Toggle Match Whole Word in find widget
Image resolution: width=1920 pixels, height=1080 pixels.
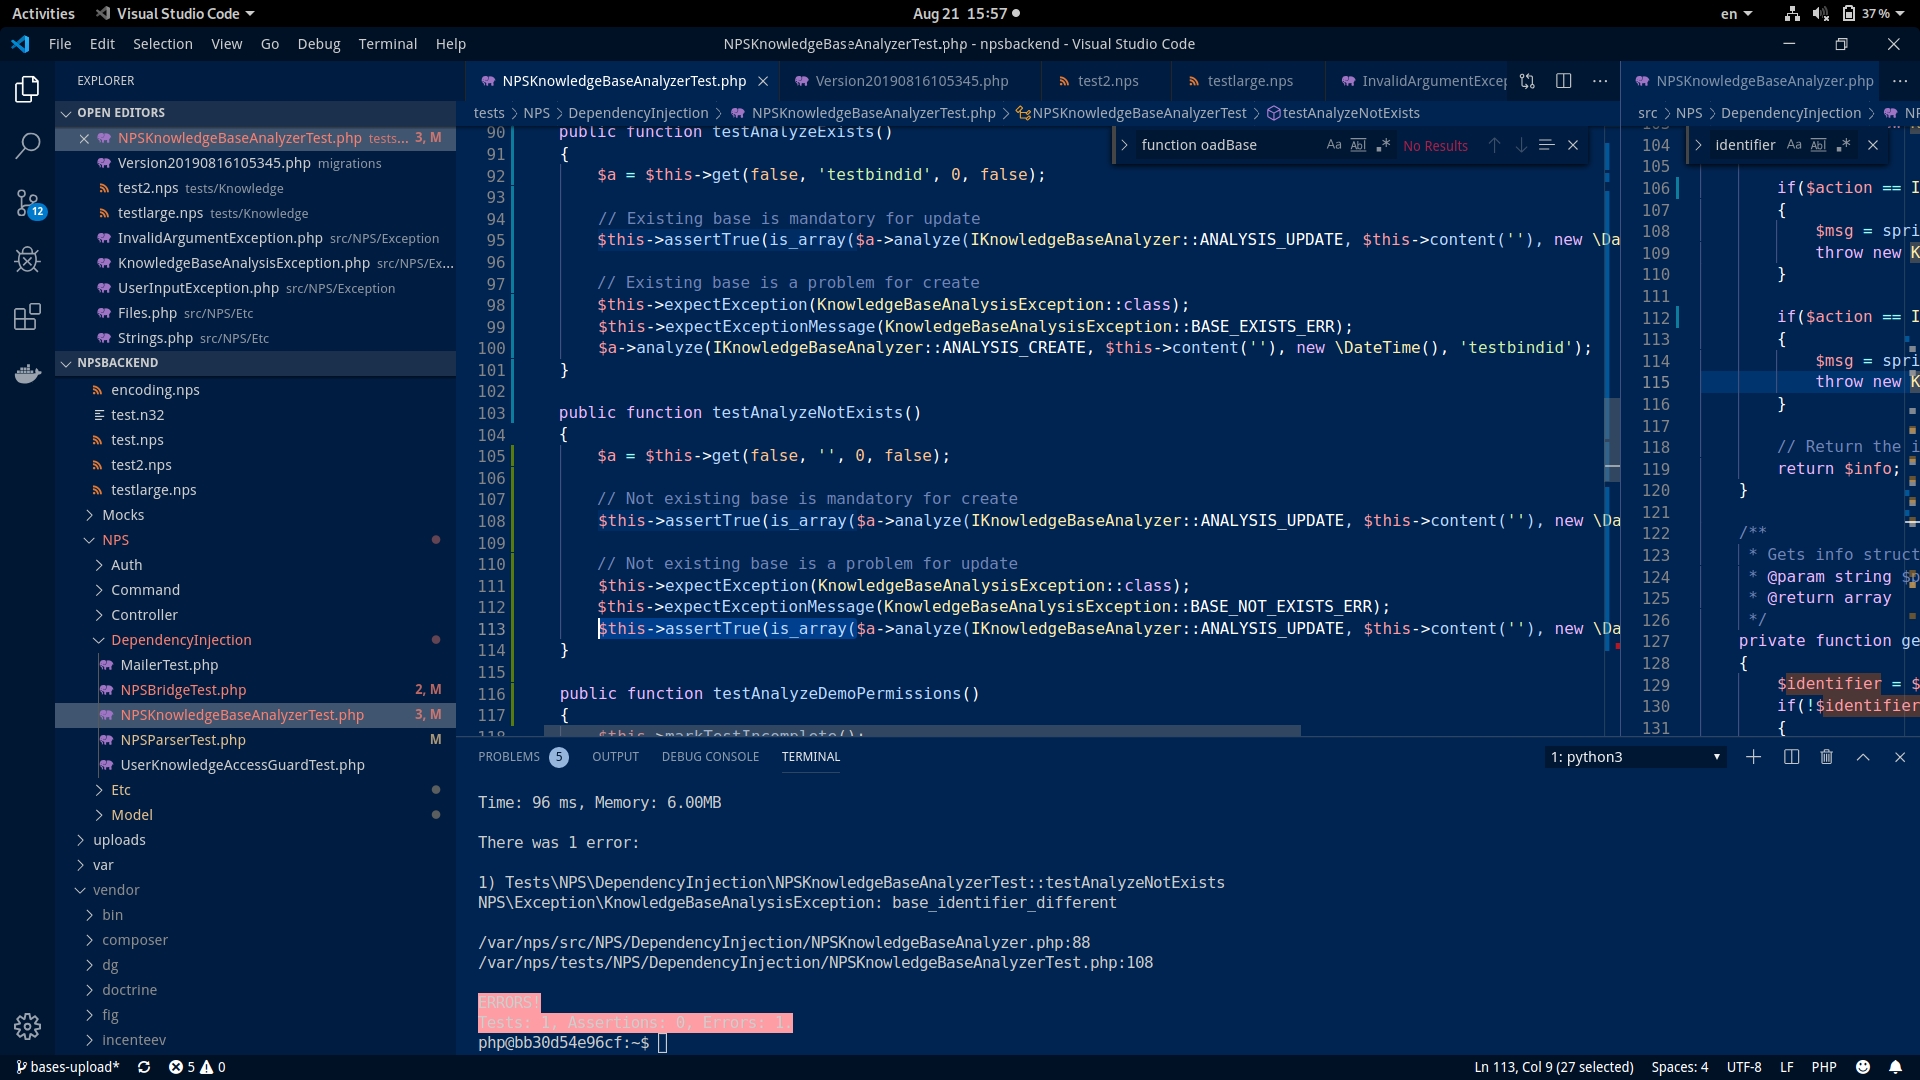(1358, 145)
